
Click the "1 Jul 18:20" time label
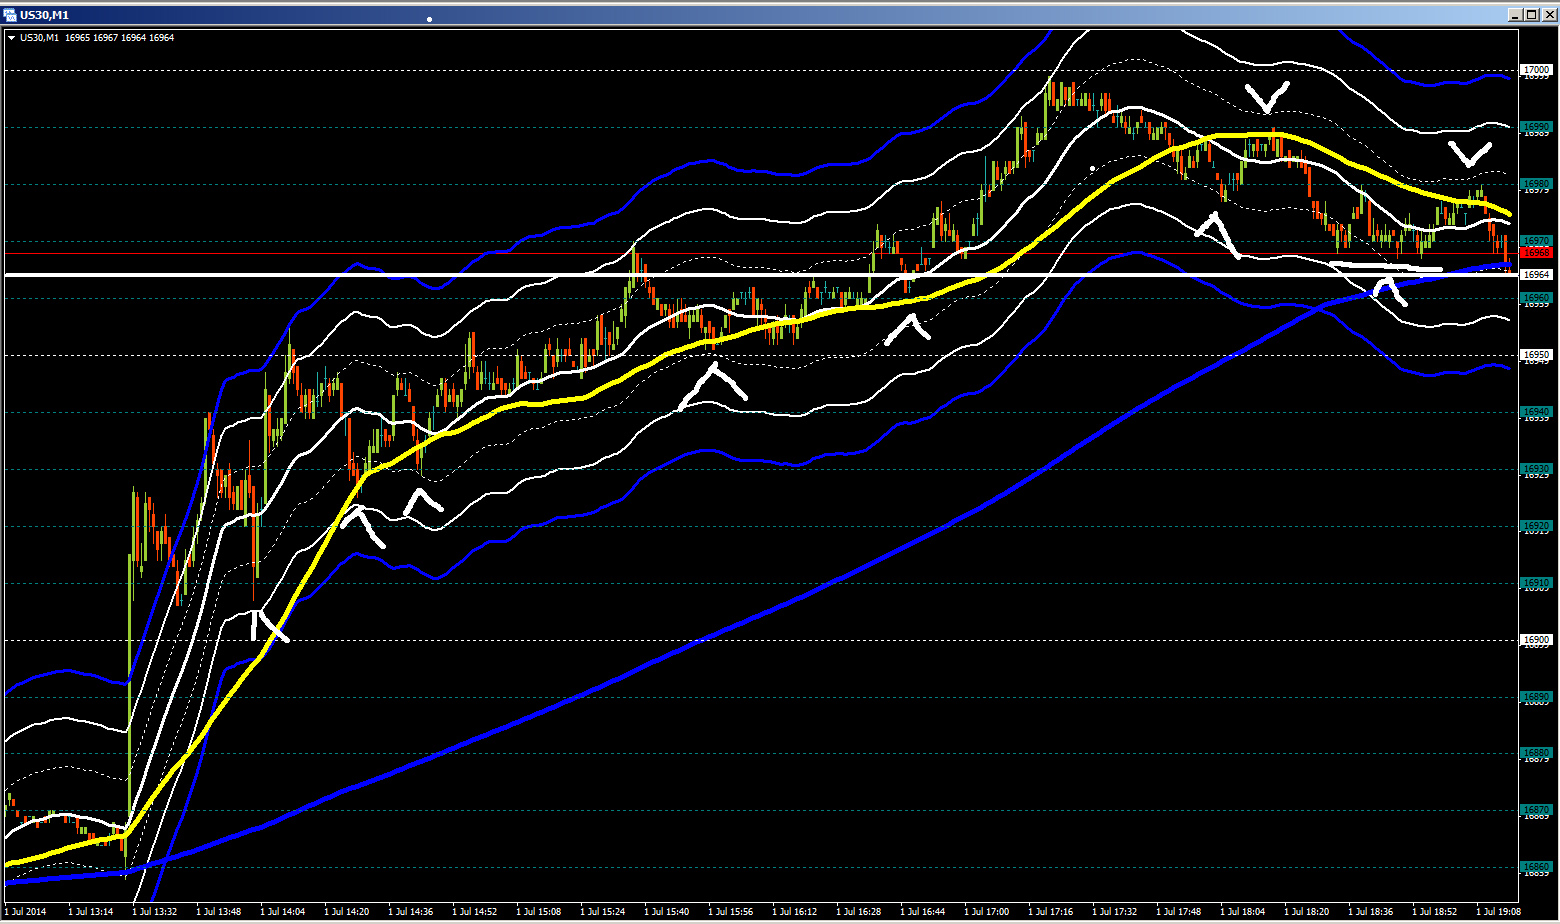1306,912
